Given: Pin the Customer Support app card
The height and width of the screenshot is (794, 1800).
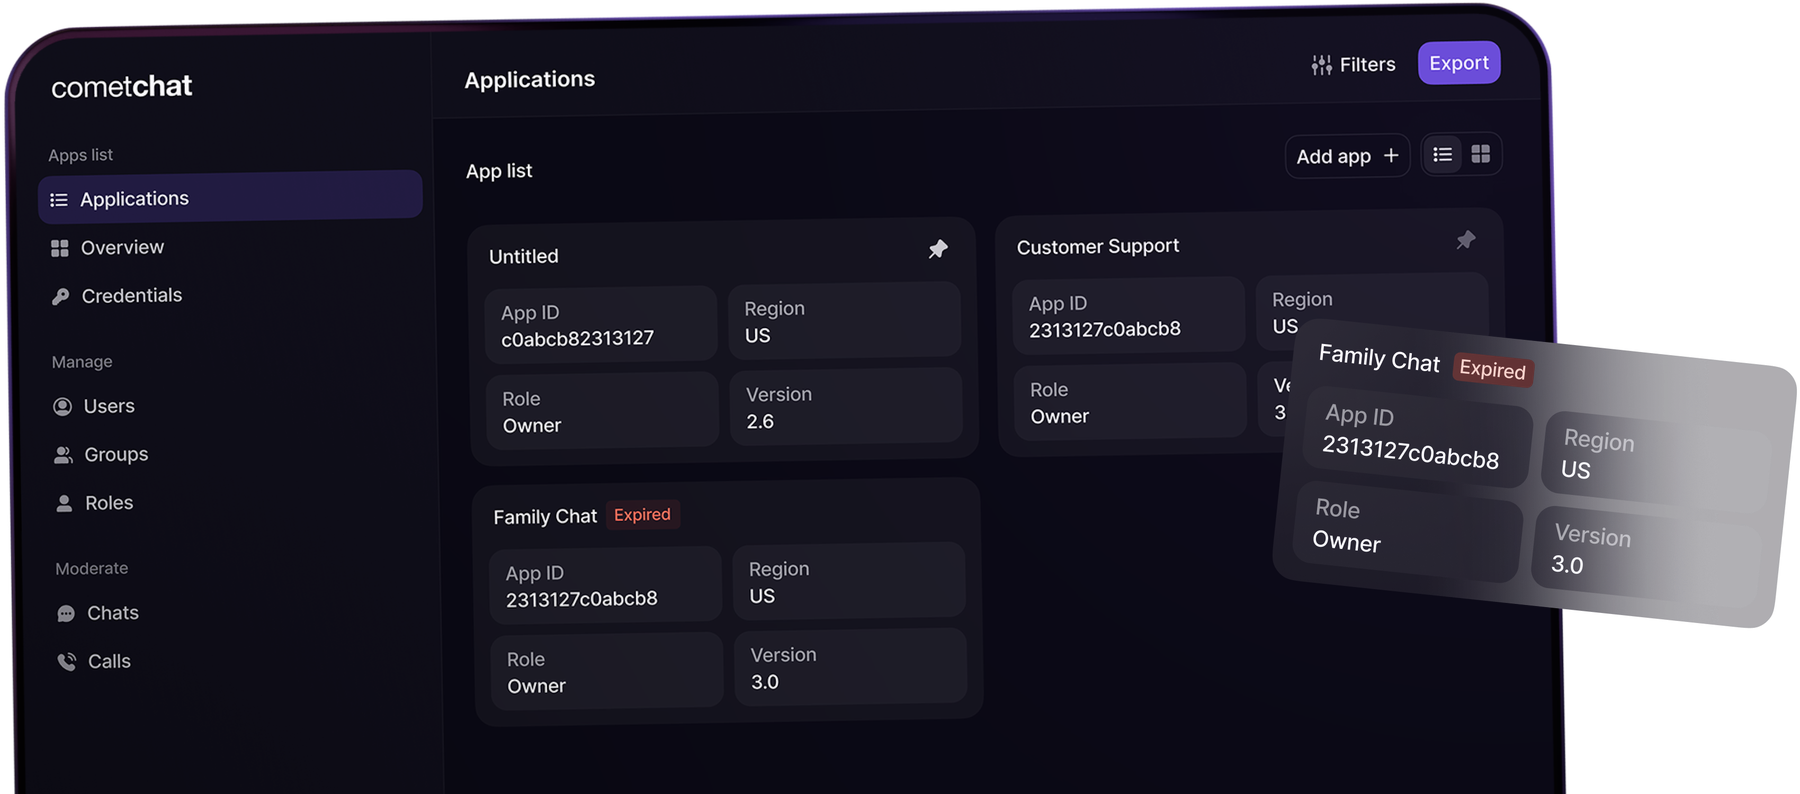Looking at the screenshot, I should [1465, 240].
